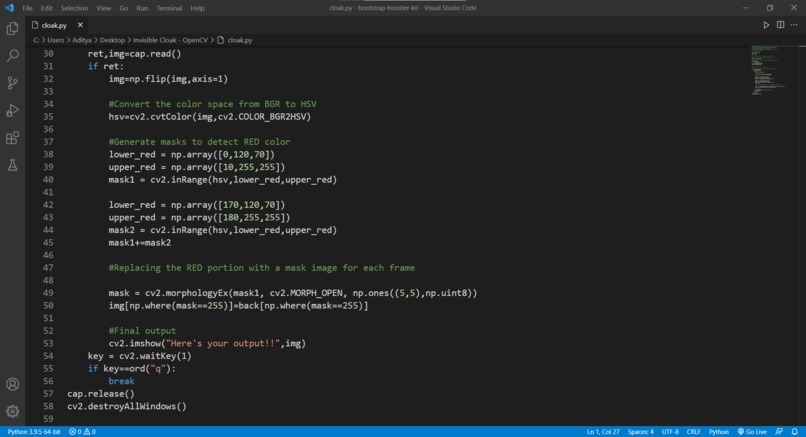Click 'mask1 = cv2.inRange' code line

(x=223, y=179)
